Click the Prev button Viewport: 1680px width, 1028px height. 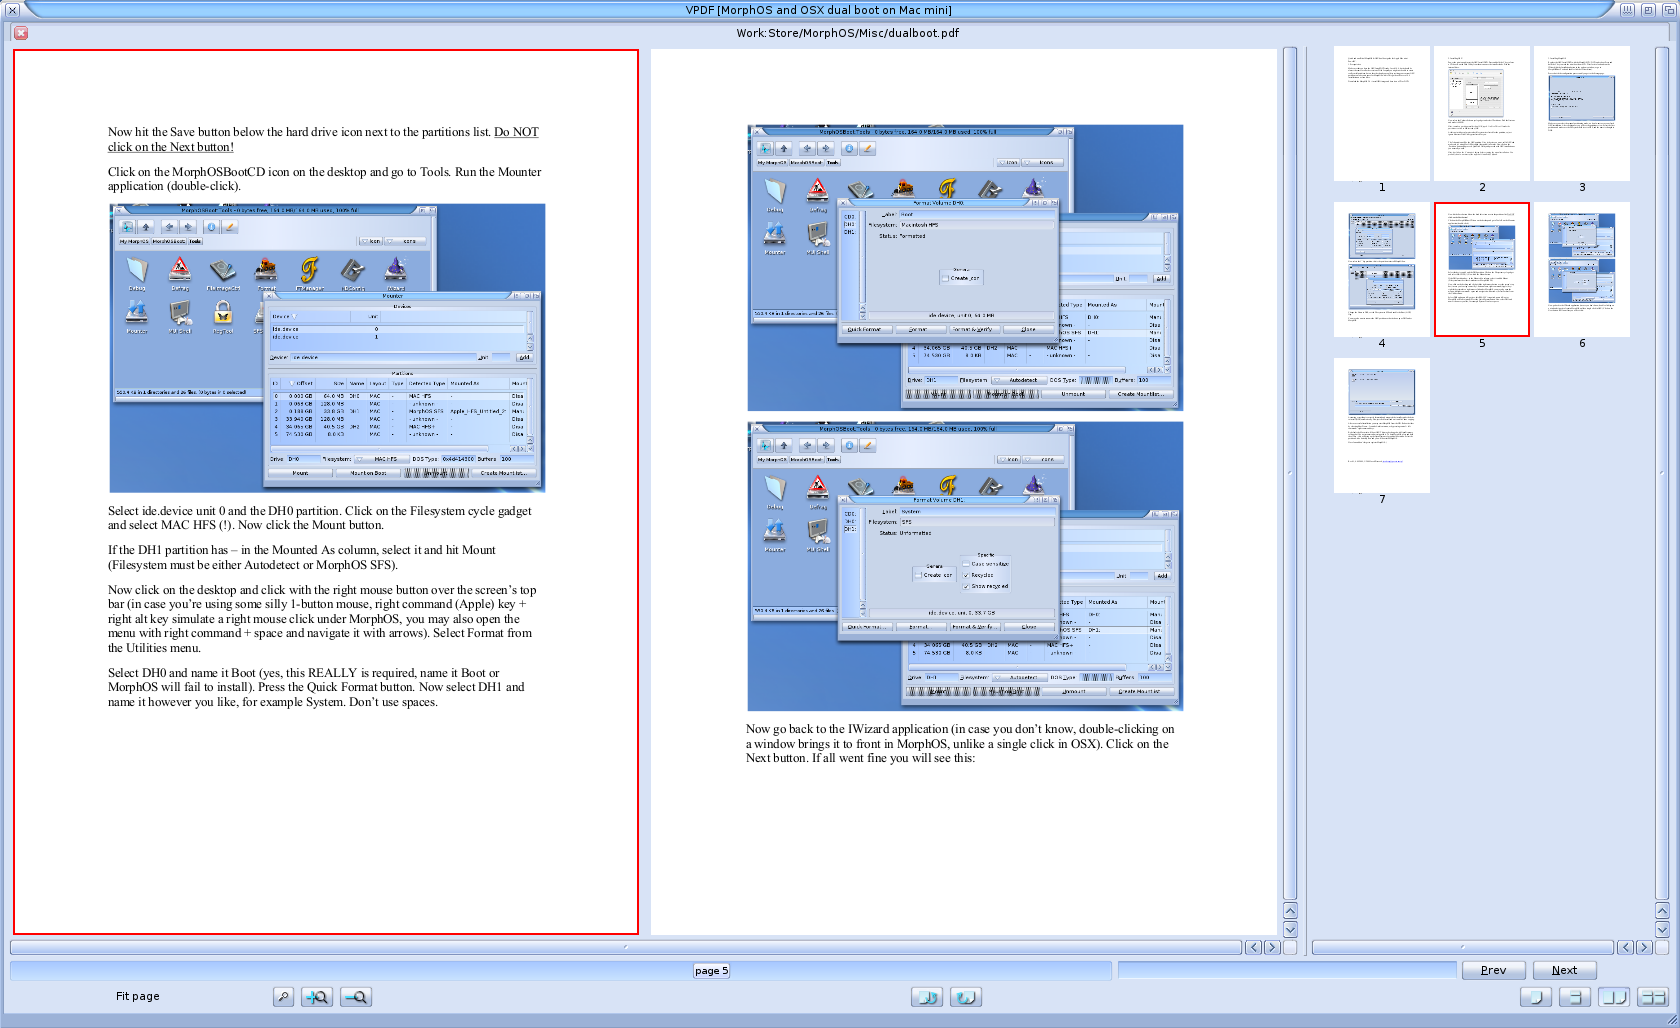(1493, 970)
